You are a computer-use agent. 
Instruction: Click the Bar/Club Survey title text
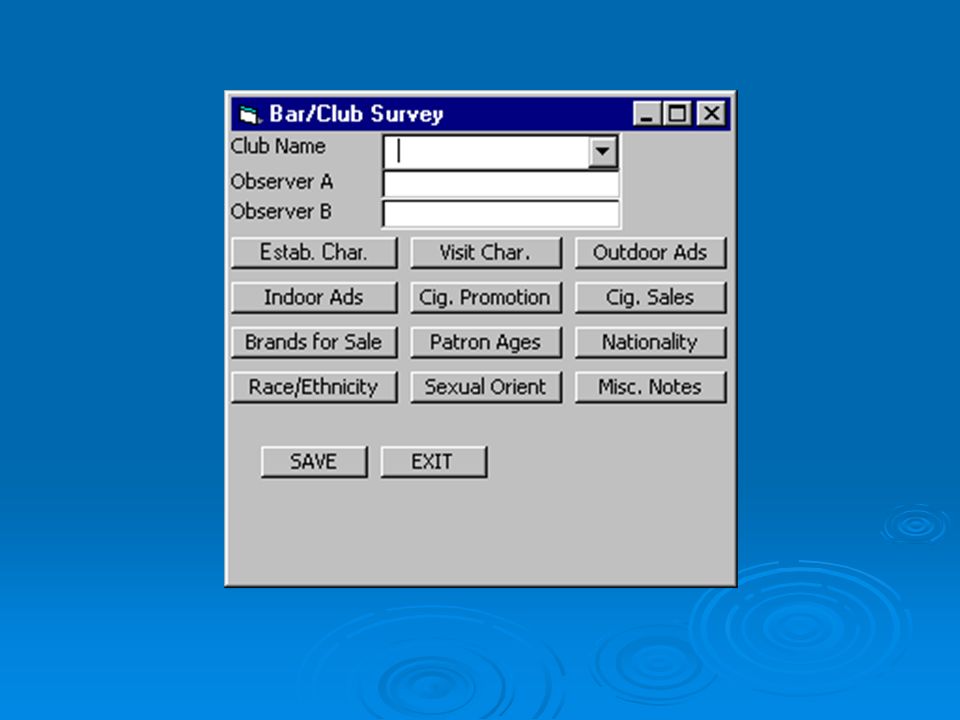click(356, 114)
